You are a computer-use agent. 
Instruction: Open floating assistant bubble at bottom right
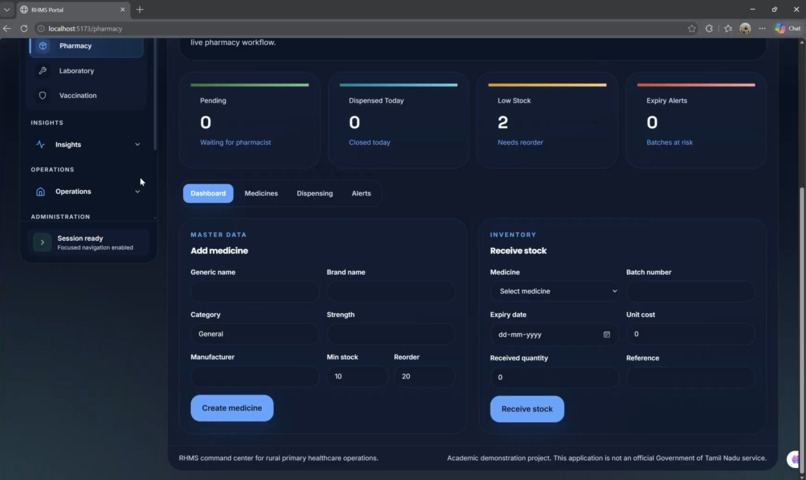(795, 458)
